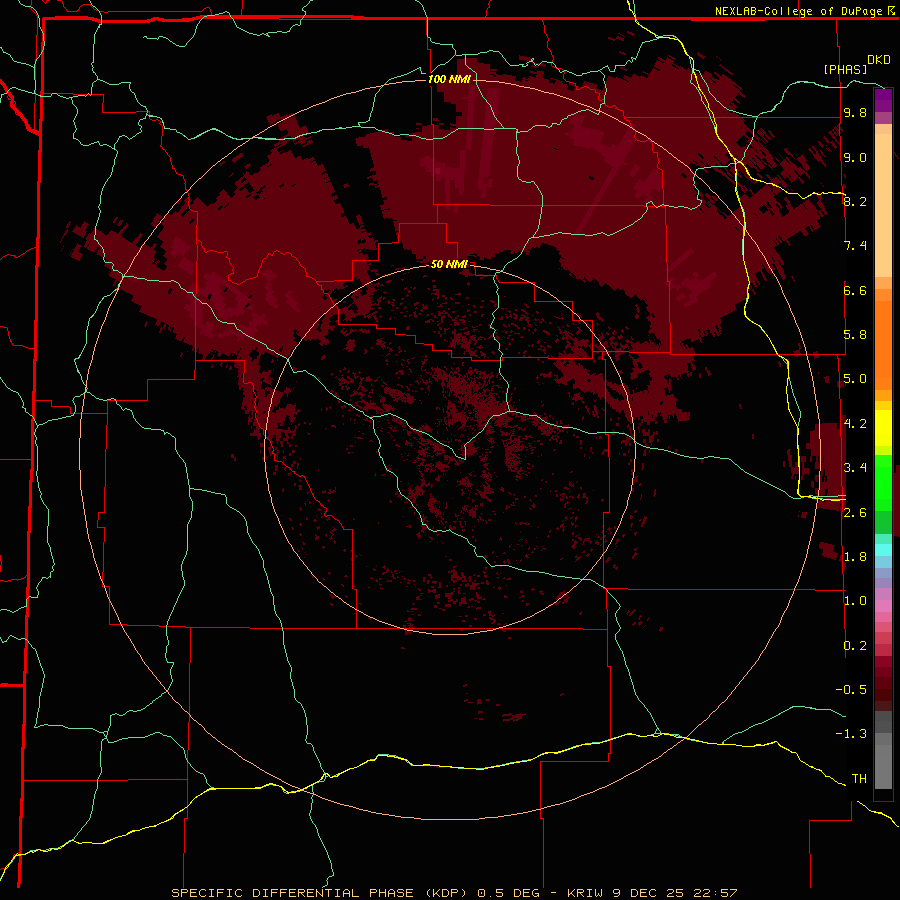
Task: Select the -1.3 scale value
Action: [x=851, y=734]
